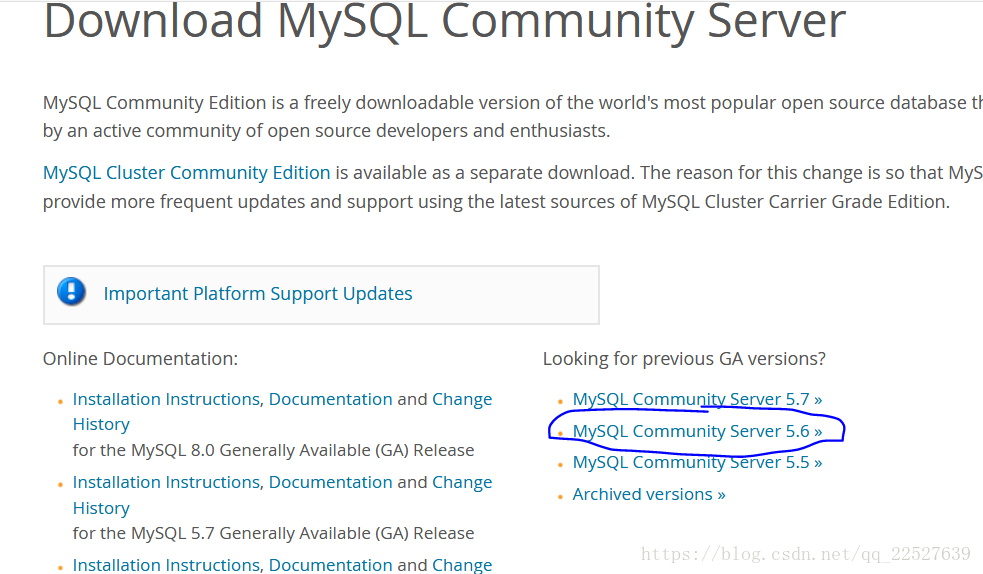Open Important Platform Support Updates link
The width and height of the screenshot is (983, 574).
click(258, 294)
